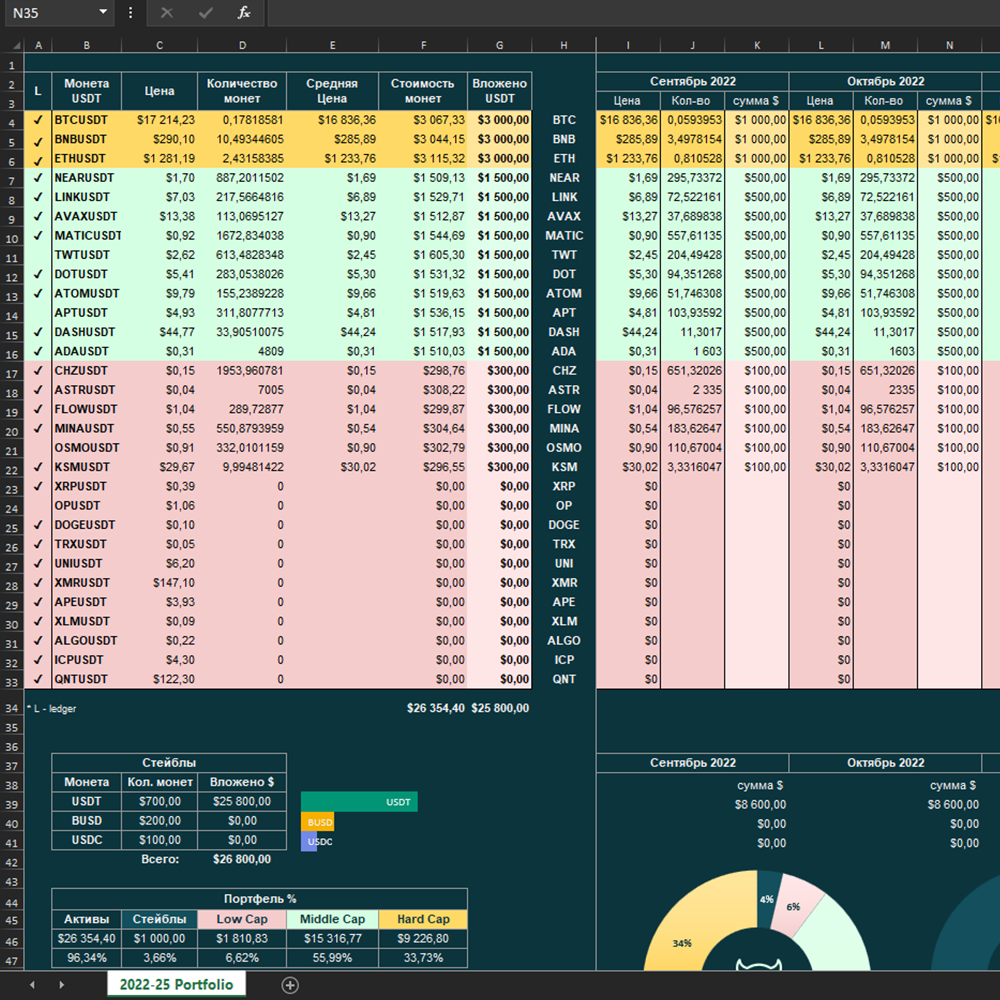Click the next sheet navigation arrow
The image size is (1000, 1000).
(x=61, y=985)
